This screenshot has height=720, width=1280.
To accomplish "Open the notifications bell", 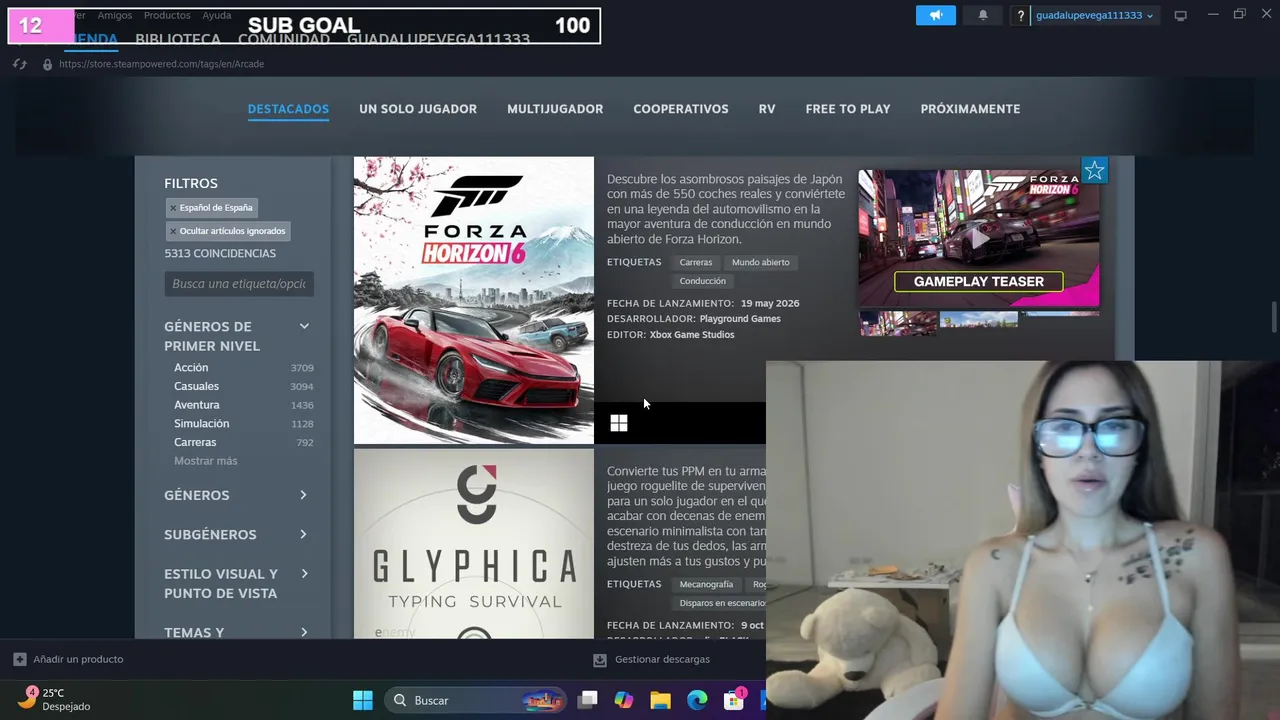I will (x=983, y=15).
